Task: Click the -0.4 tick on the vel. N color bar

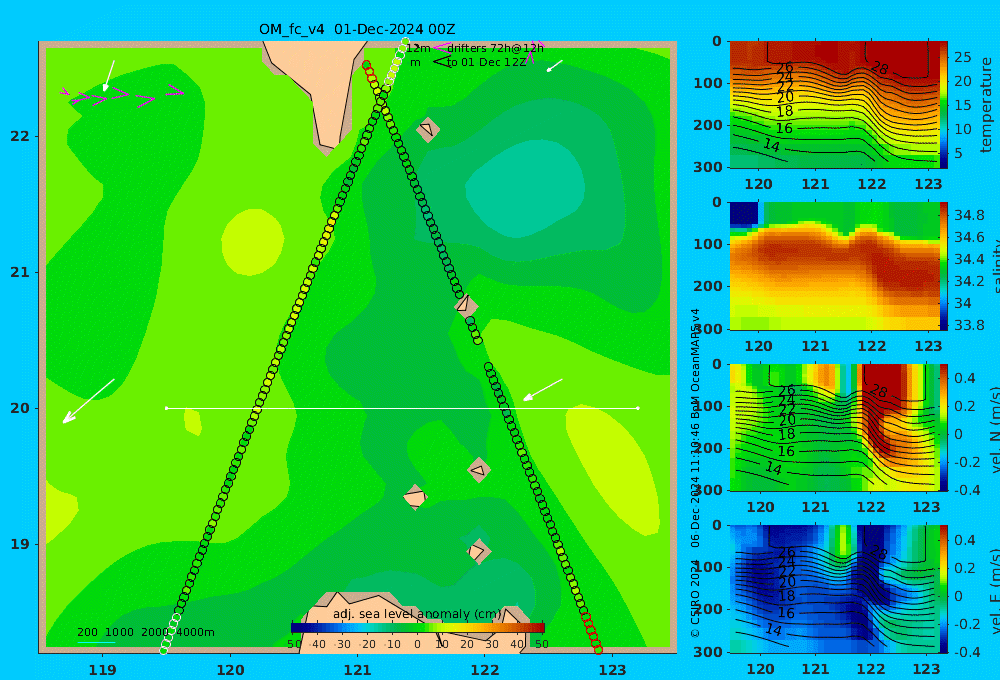Action: click(965, 490)
